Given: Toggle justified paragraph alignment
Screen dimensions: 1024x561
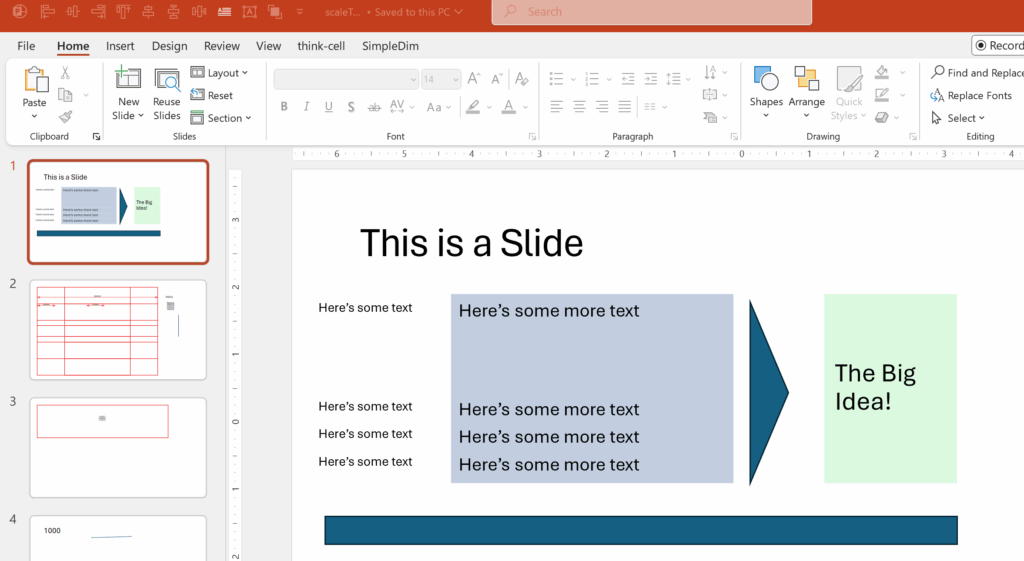Looking at the screenshot, I should (625, 106).
